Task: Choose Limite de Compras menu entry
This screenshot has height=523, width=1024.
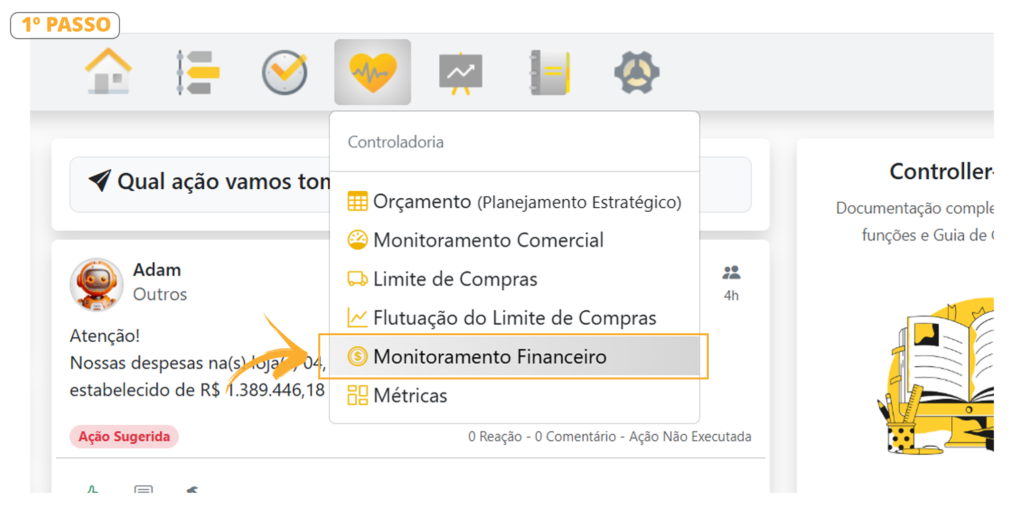Action: pos(455,279)
